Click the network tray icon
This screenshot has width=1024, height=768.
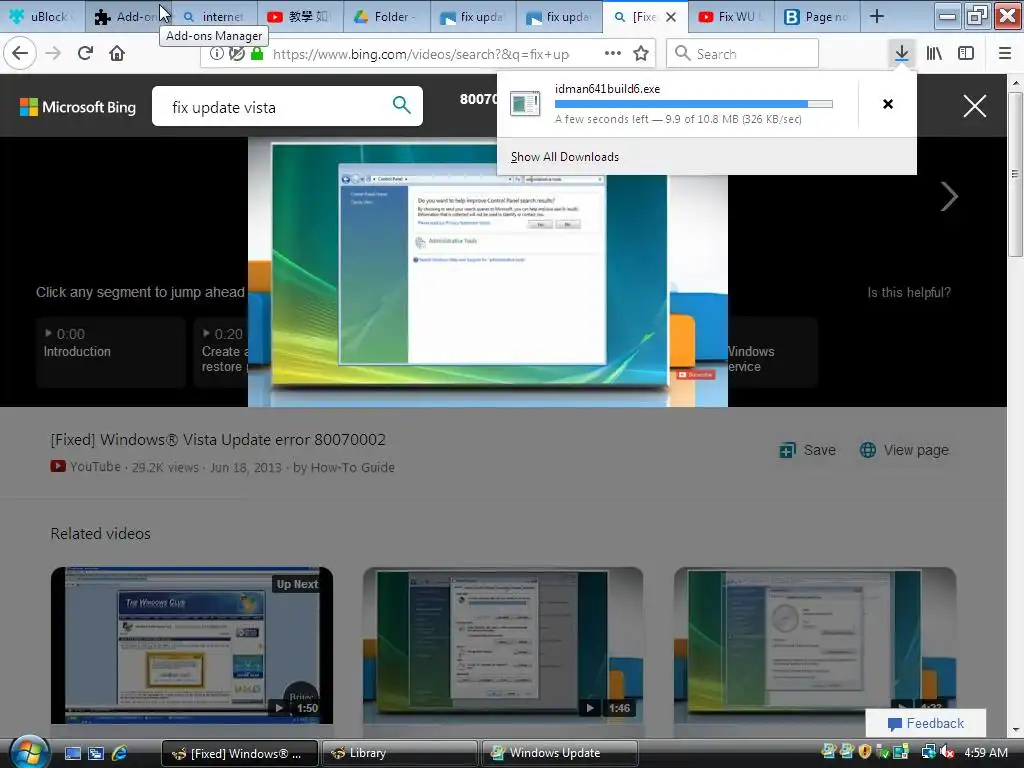(928, 752)
